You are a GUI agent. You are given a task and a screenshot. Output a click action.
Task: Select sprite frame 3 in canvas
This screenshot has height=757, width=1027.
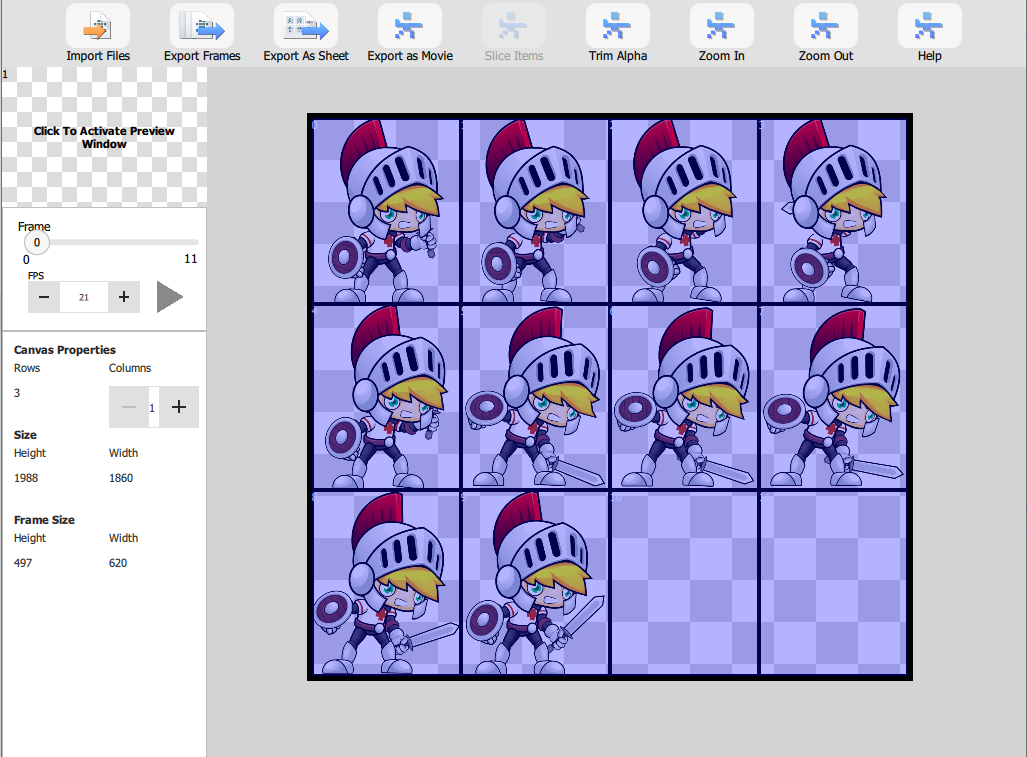pos(832,211)
